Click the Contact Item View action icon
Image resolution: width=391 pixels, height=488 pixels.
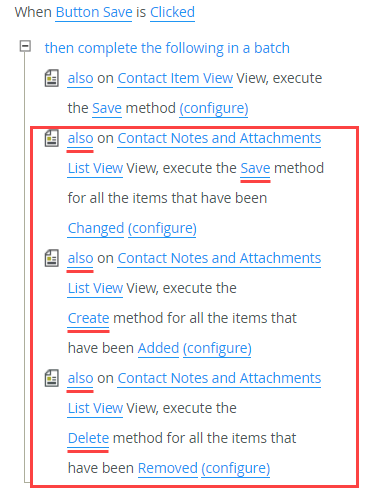point(52,78)
